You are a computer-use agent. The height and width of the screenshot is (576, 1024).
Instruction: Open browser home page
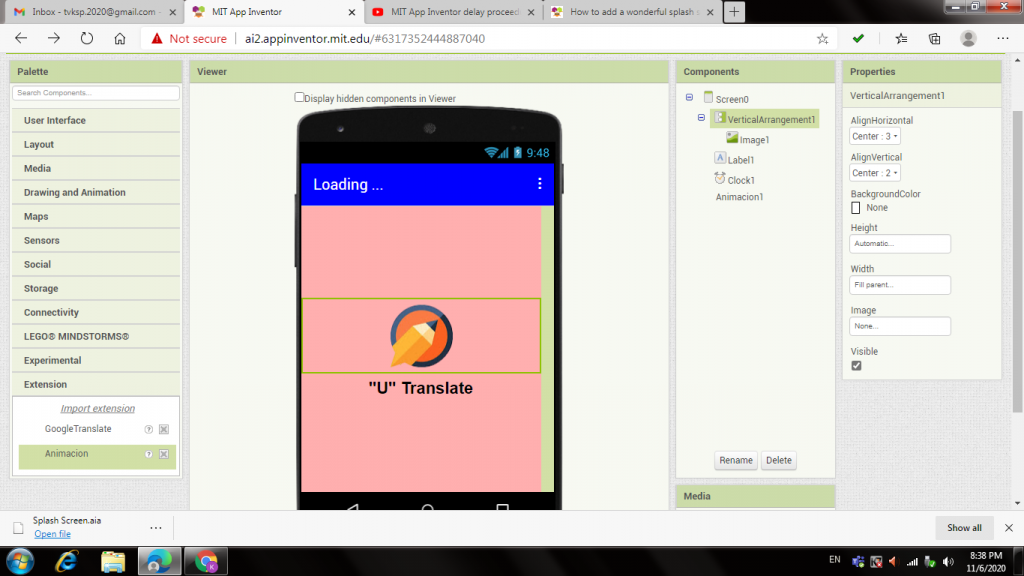[120, 39]
